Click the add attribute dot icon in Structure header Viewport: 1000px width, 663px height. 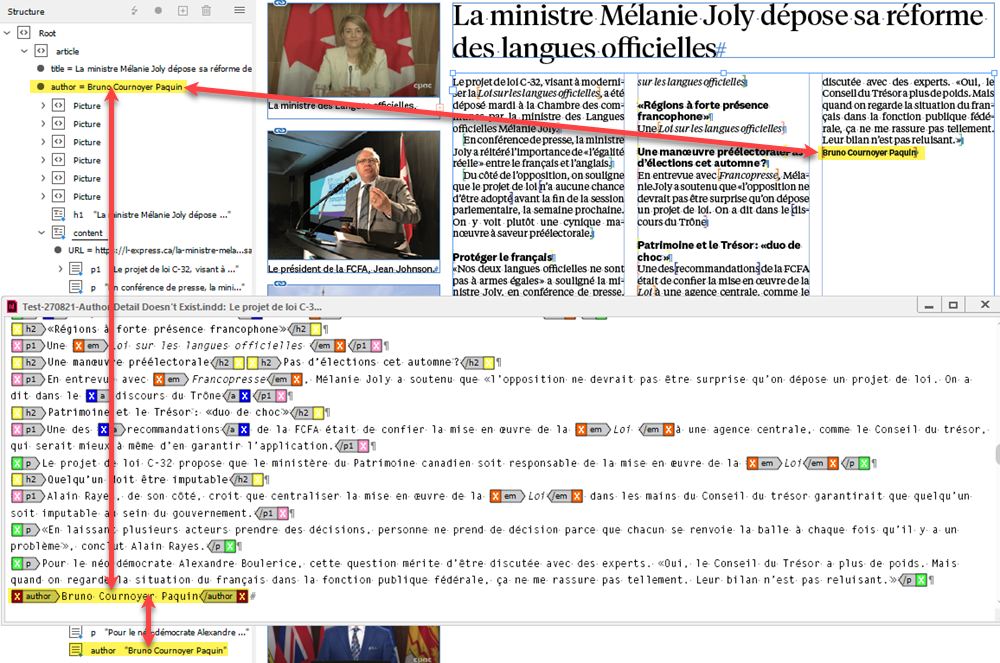coord(158,10)
